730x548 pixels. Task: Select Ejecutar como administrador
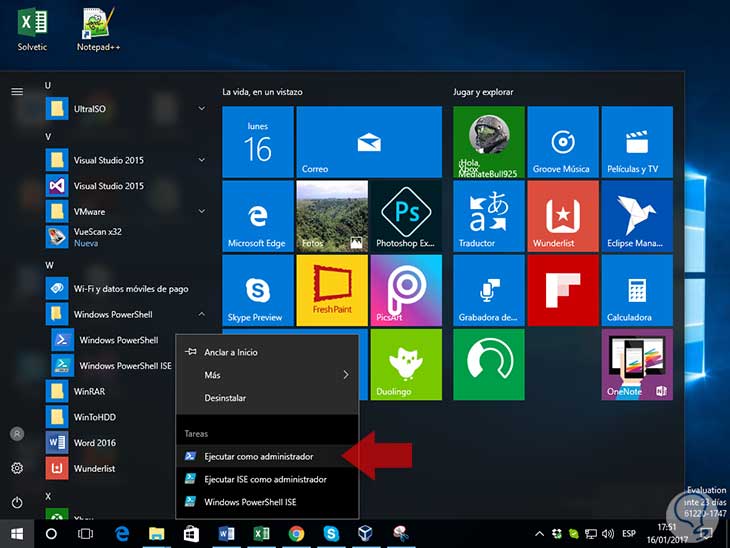click(267, 456)
